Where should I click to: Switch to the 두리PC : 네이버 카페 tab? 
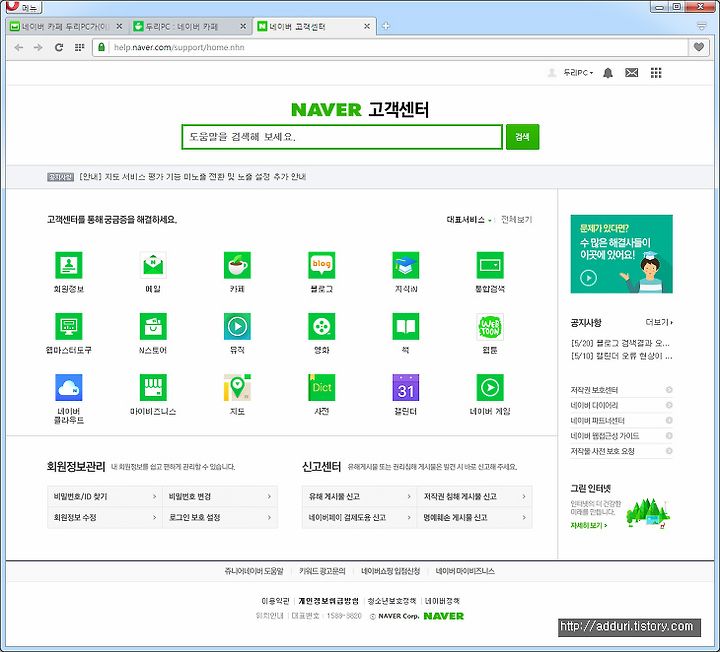(189, 27)
